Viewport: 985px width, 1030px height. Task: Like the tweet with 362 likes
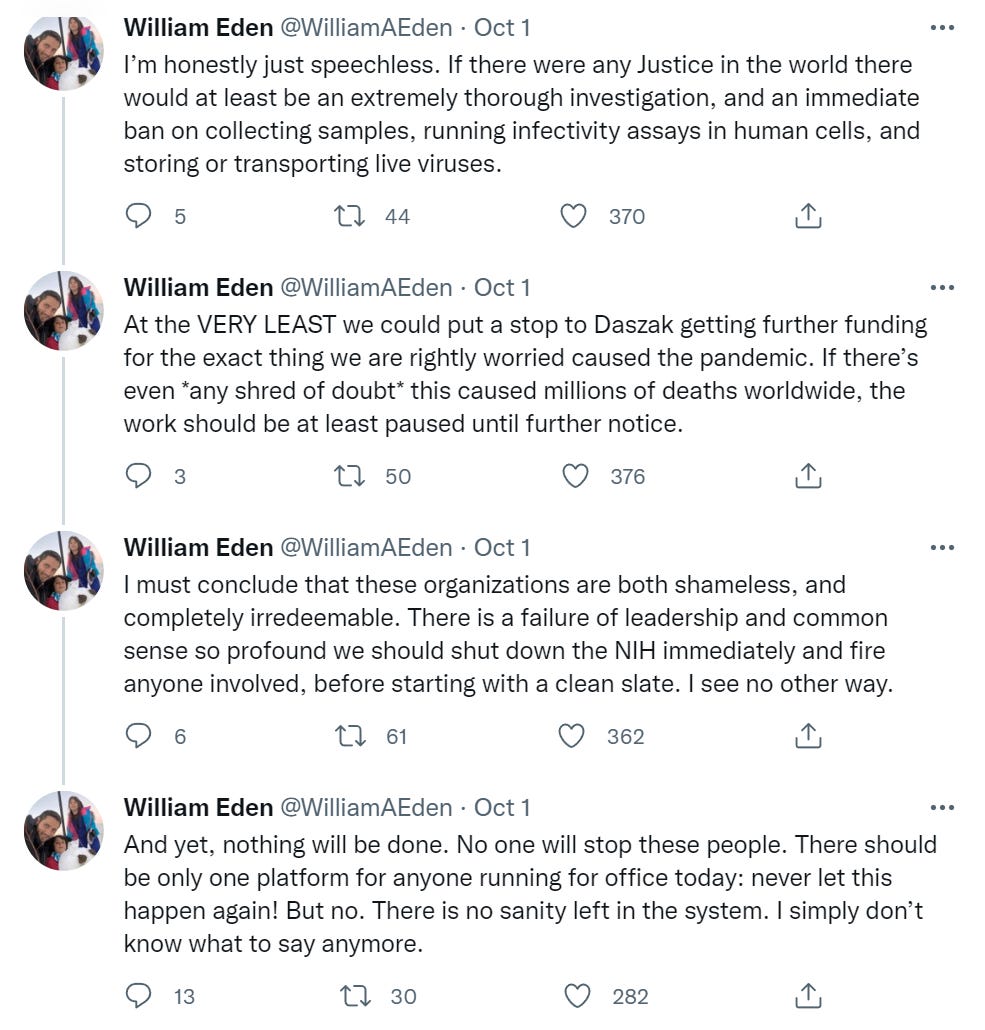[571, 736]
